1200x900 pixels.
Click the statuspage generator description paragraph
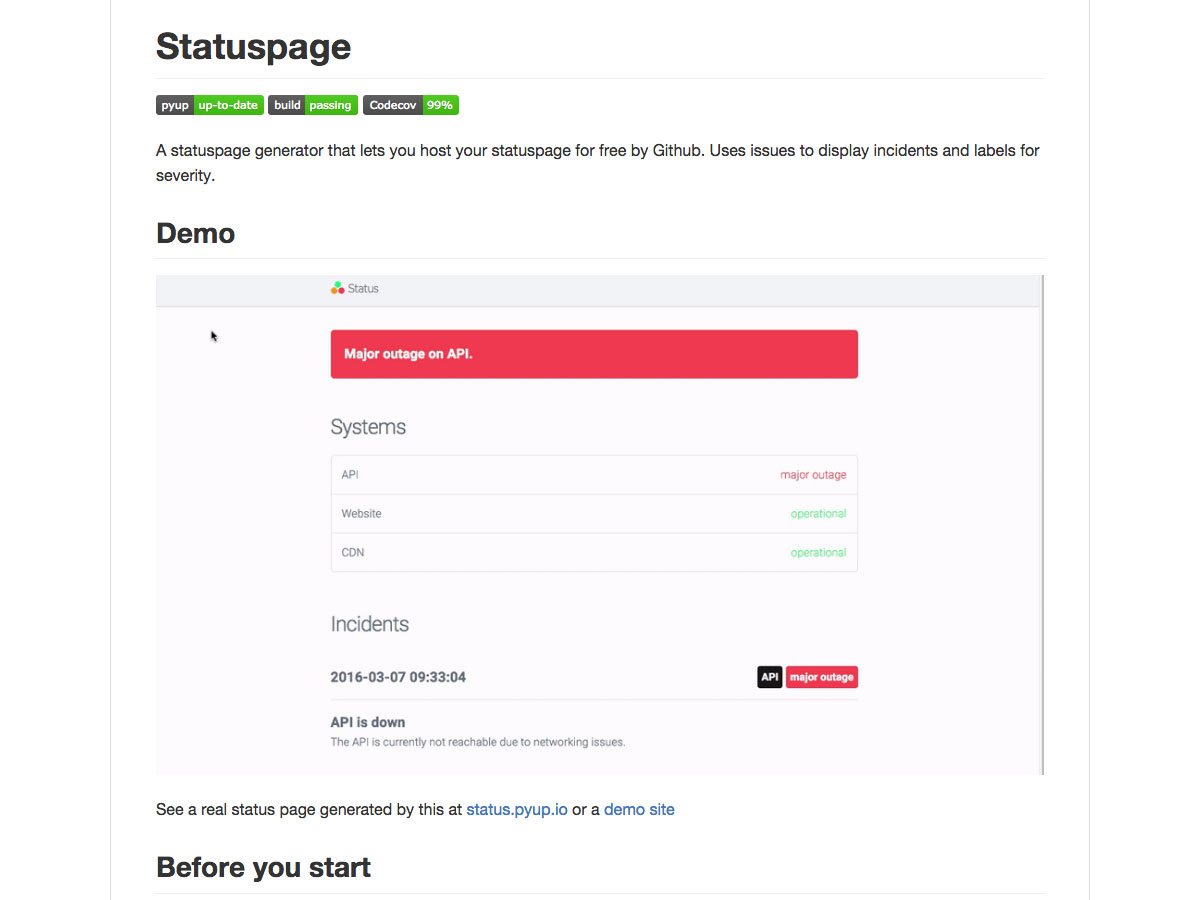tap(598, 163)
